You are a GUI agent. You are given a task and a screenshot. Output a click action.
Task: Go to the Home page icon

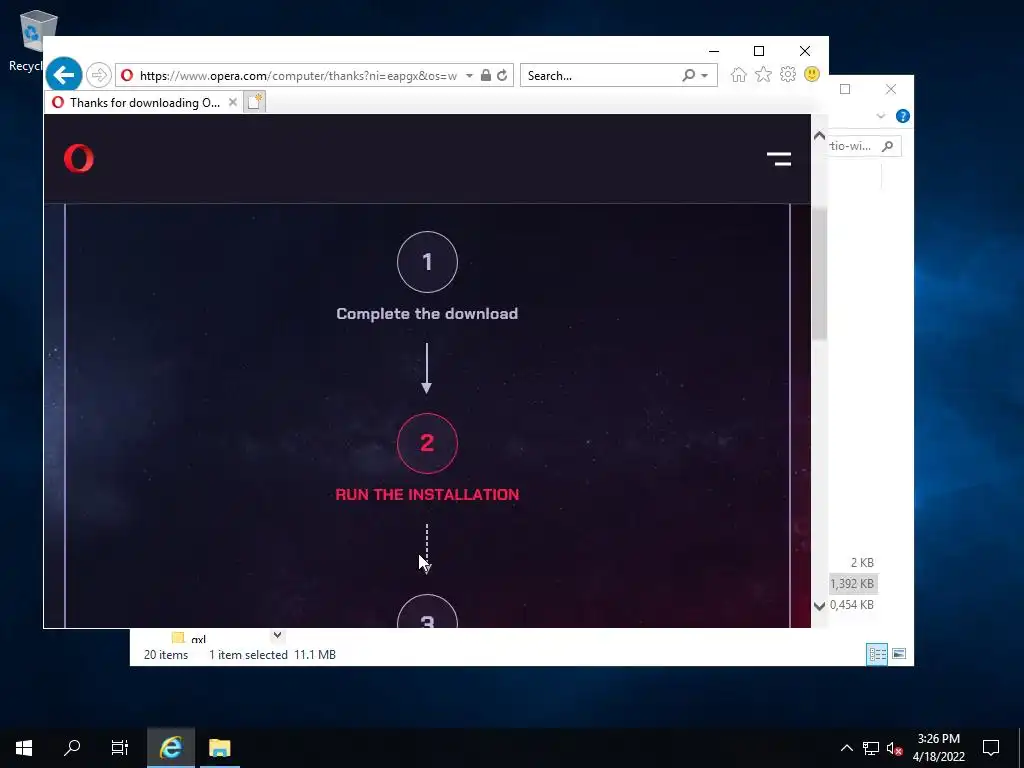pyautogui.click(x=739, y=74)
